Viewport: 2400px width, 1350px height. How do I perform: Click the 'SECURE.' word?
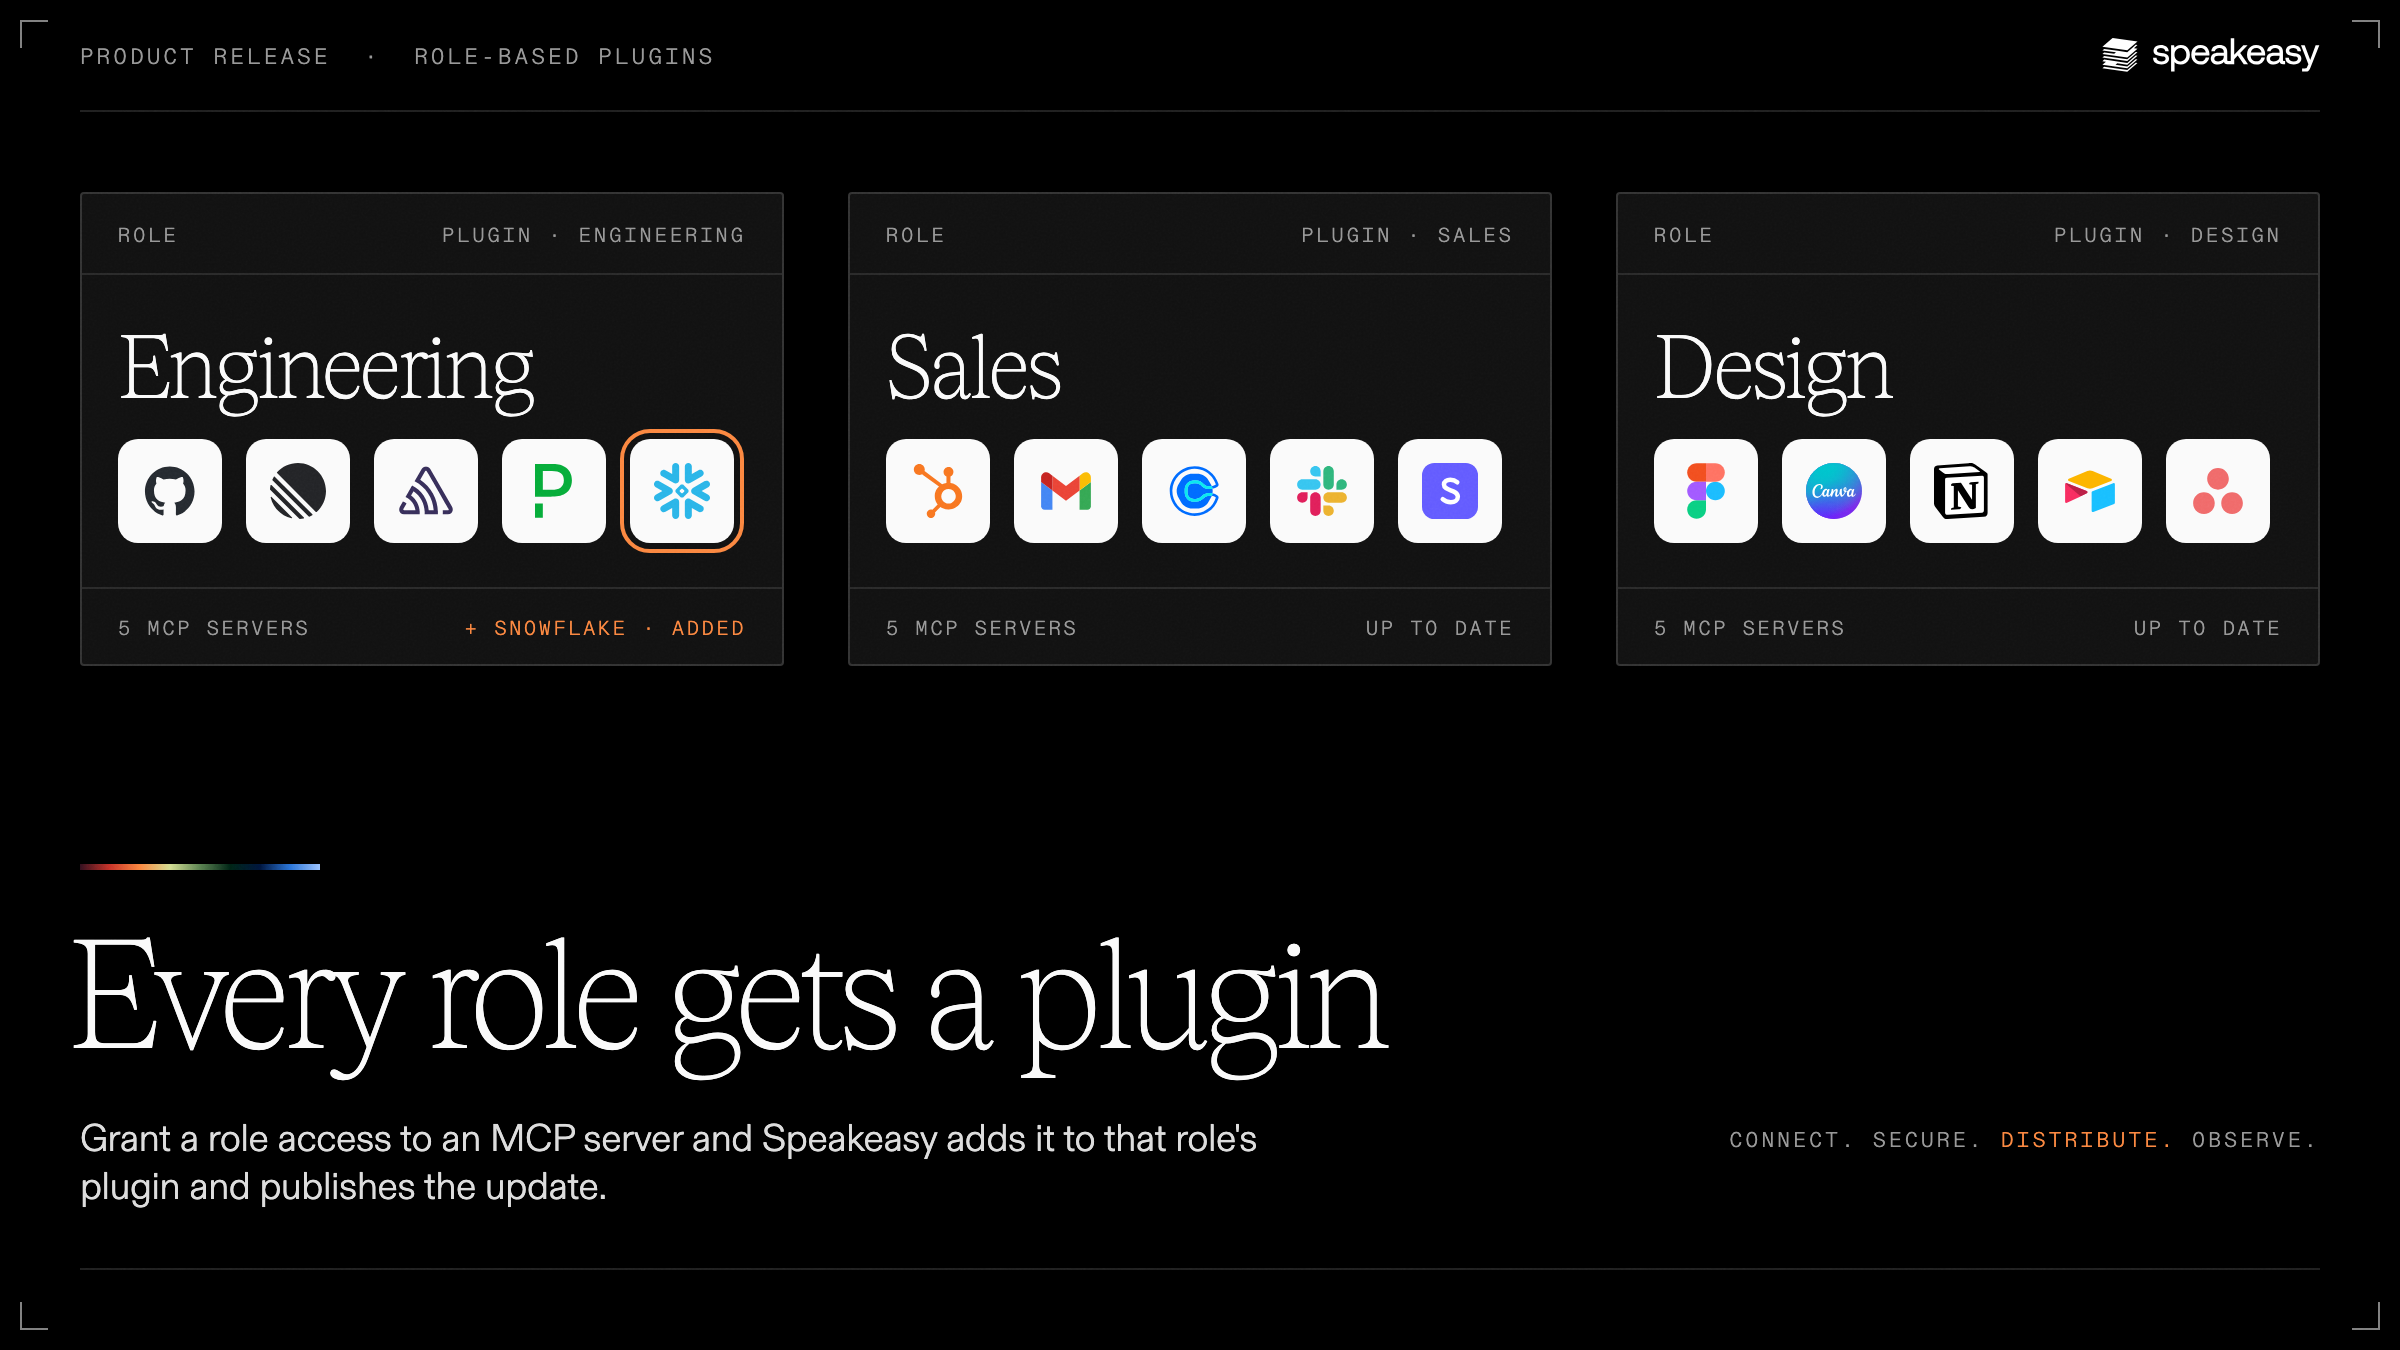point(1927,1140)
